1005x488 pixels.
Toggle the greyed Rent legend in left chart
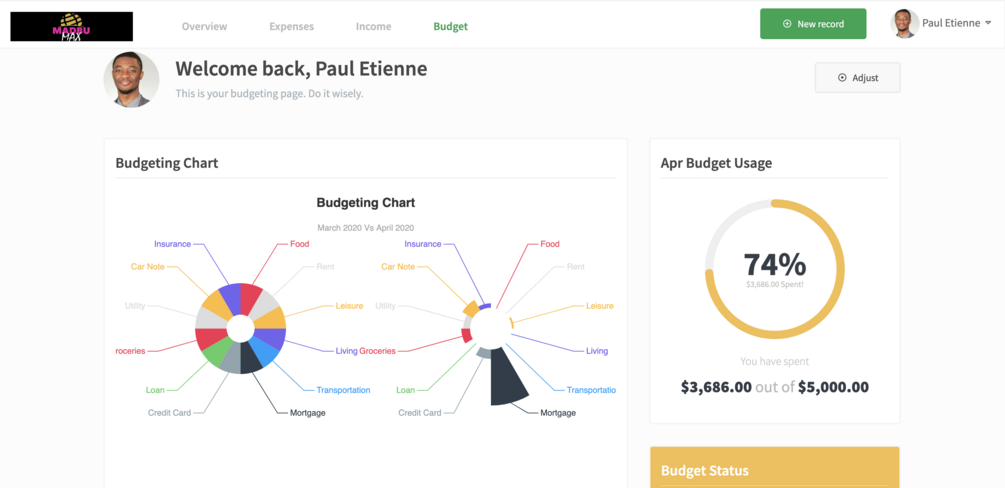tap(325, 267)
